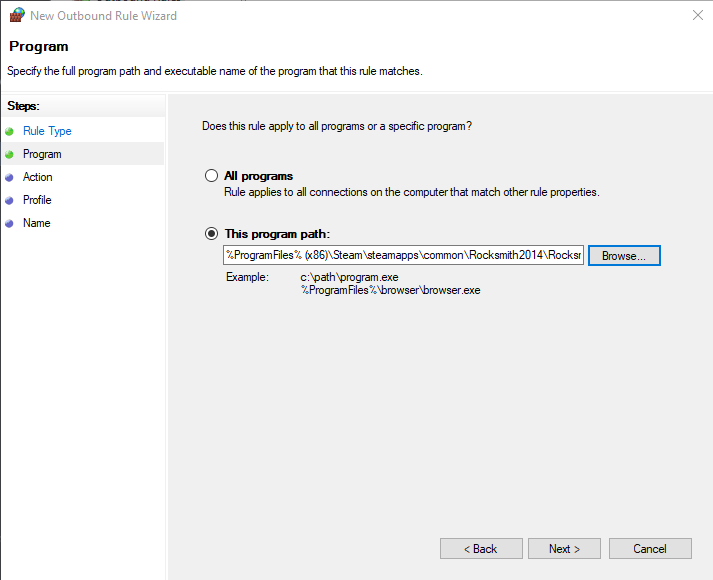Click the blue bullet beside Name step

coord(10,223)
